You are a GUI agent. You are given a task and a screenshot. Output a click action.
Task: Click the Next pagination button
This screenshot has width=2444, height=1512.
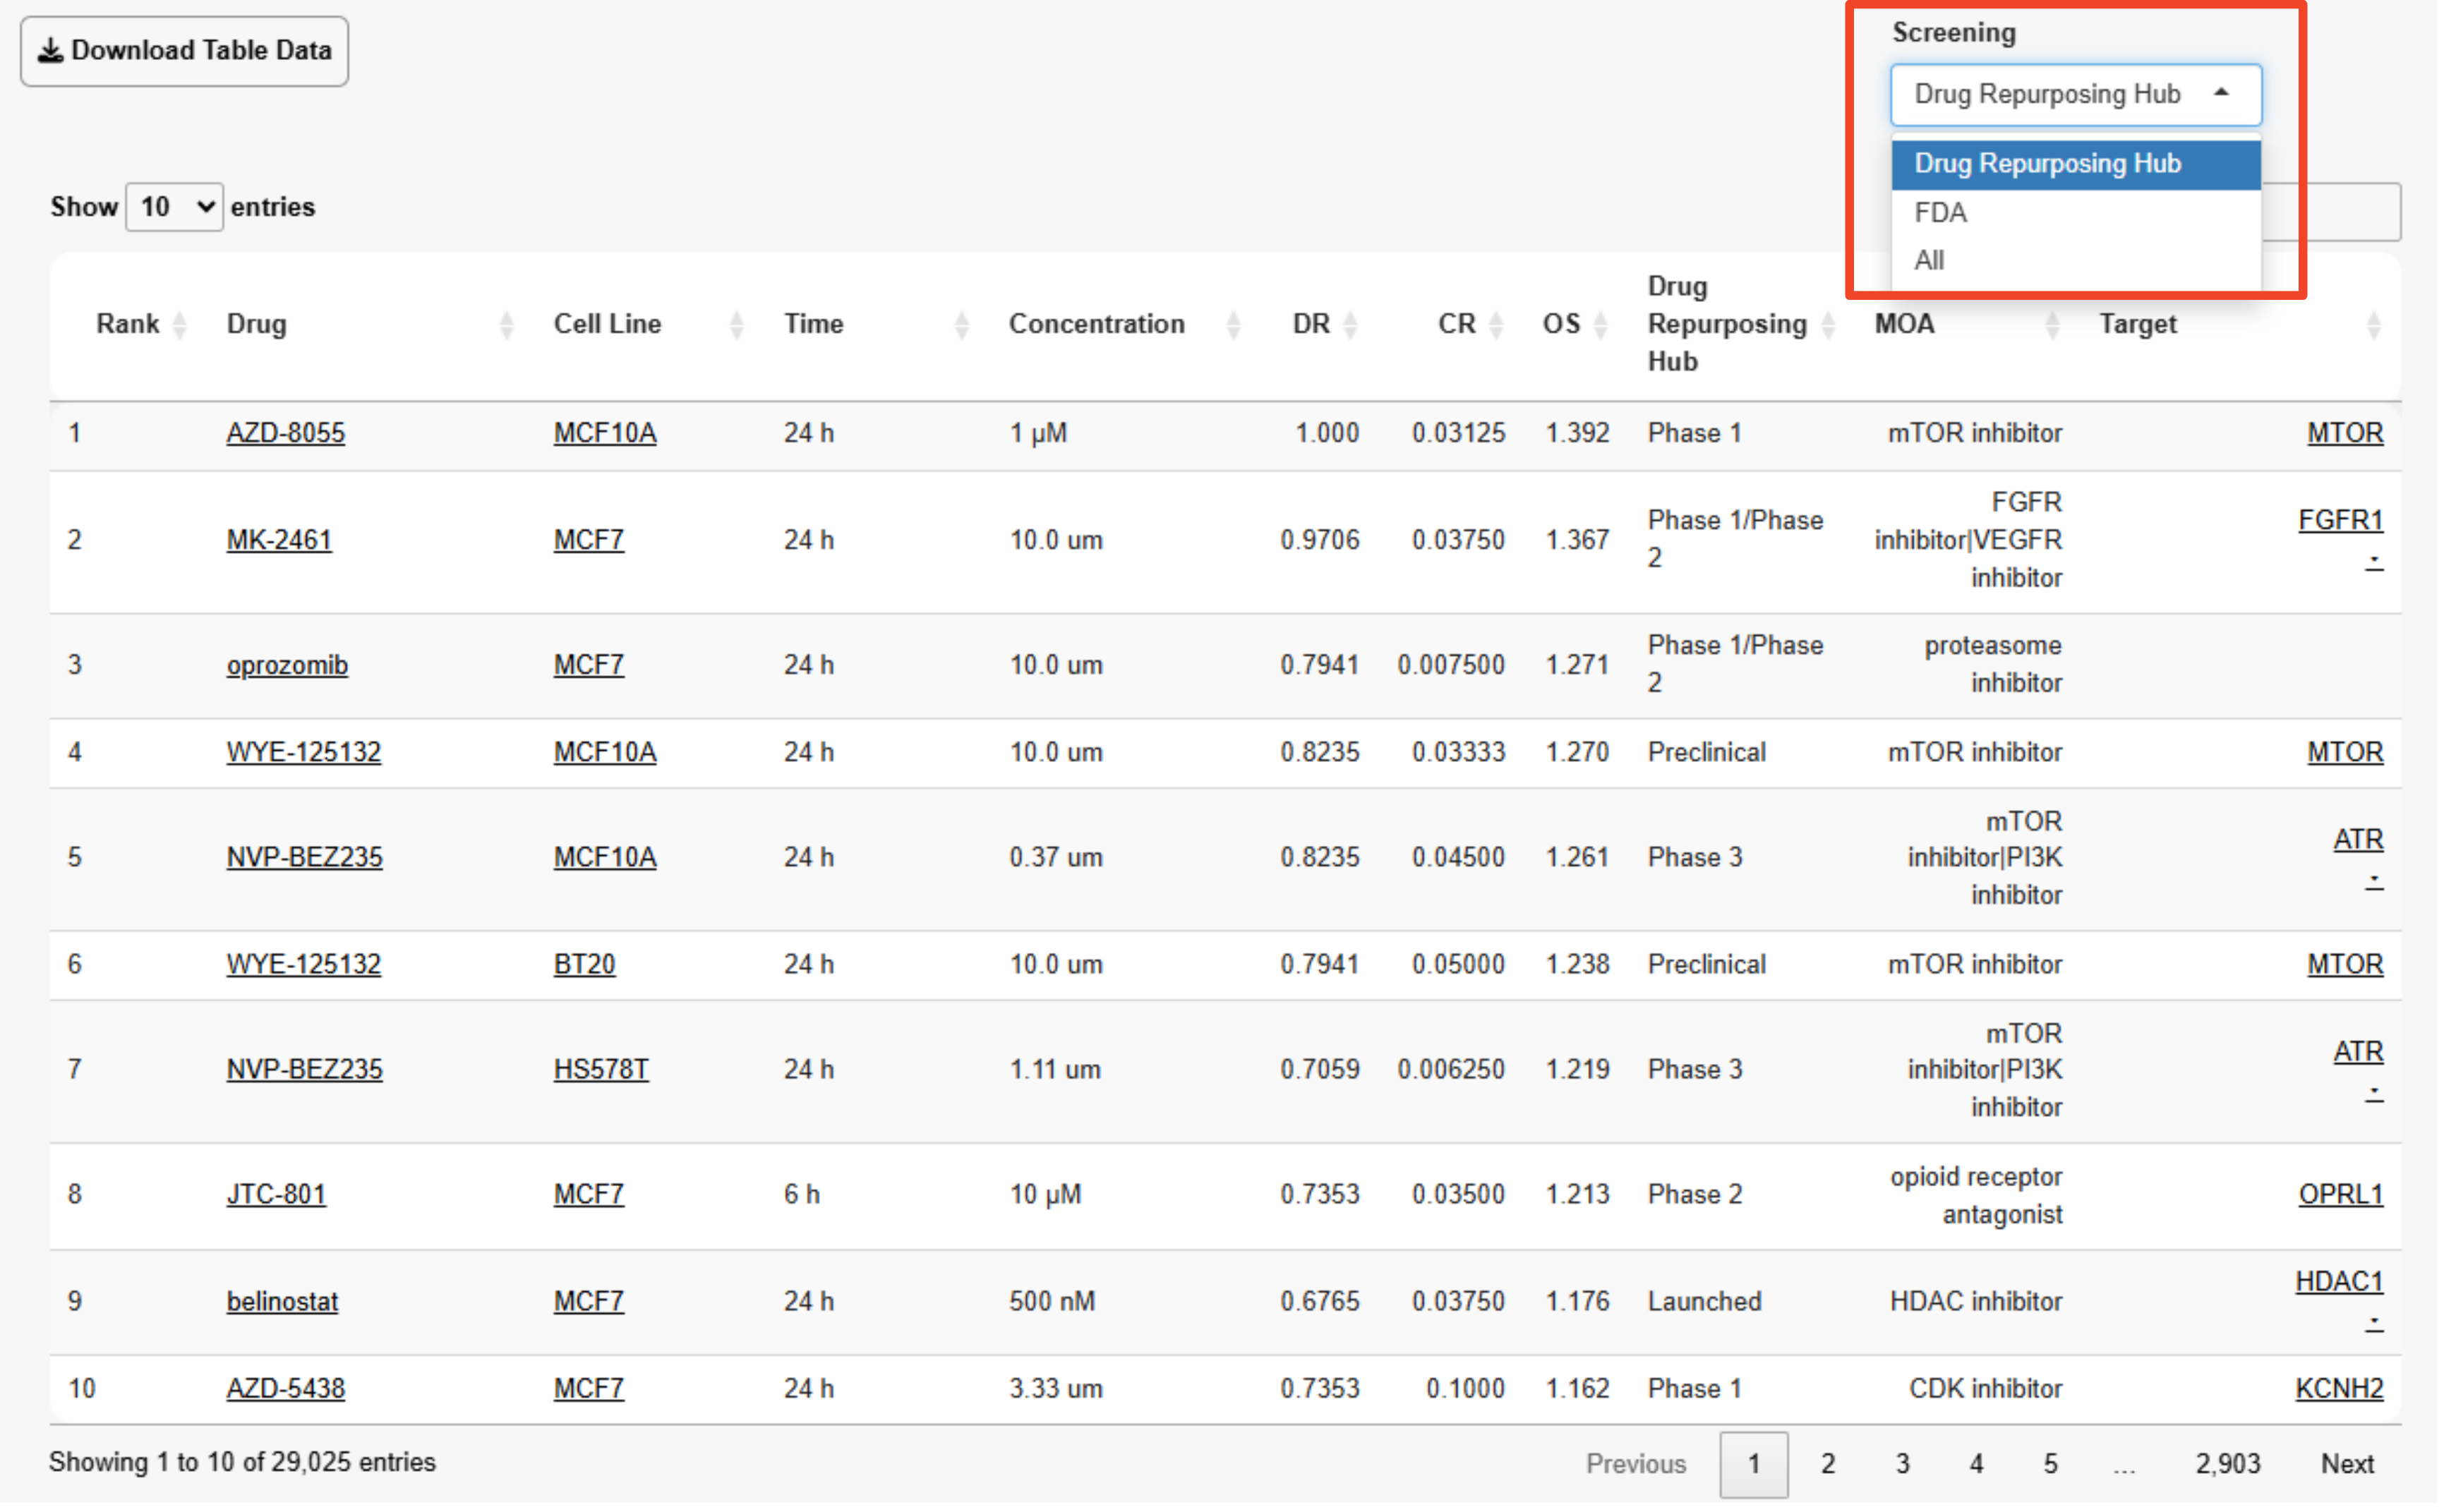(x=2346, y=1464)
